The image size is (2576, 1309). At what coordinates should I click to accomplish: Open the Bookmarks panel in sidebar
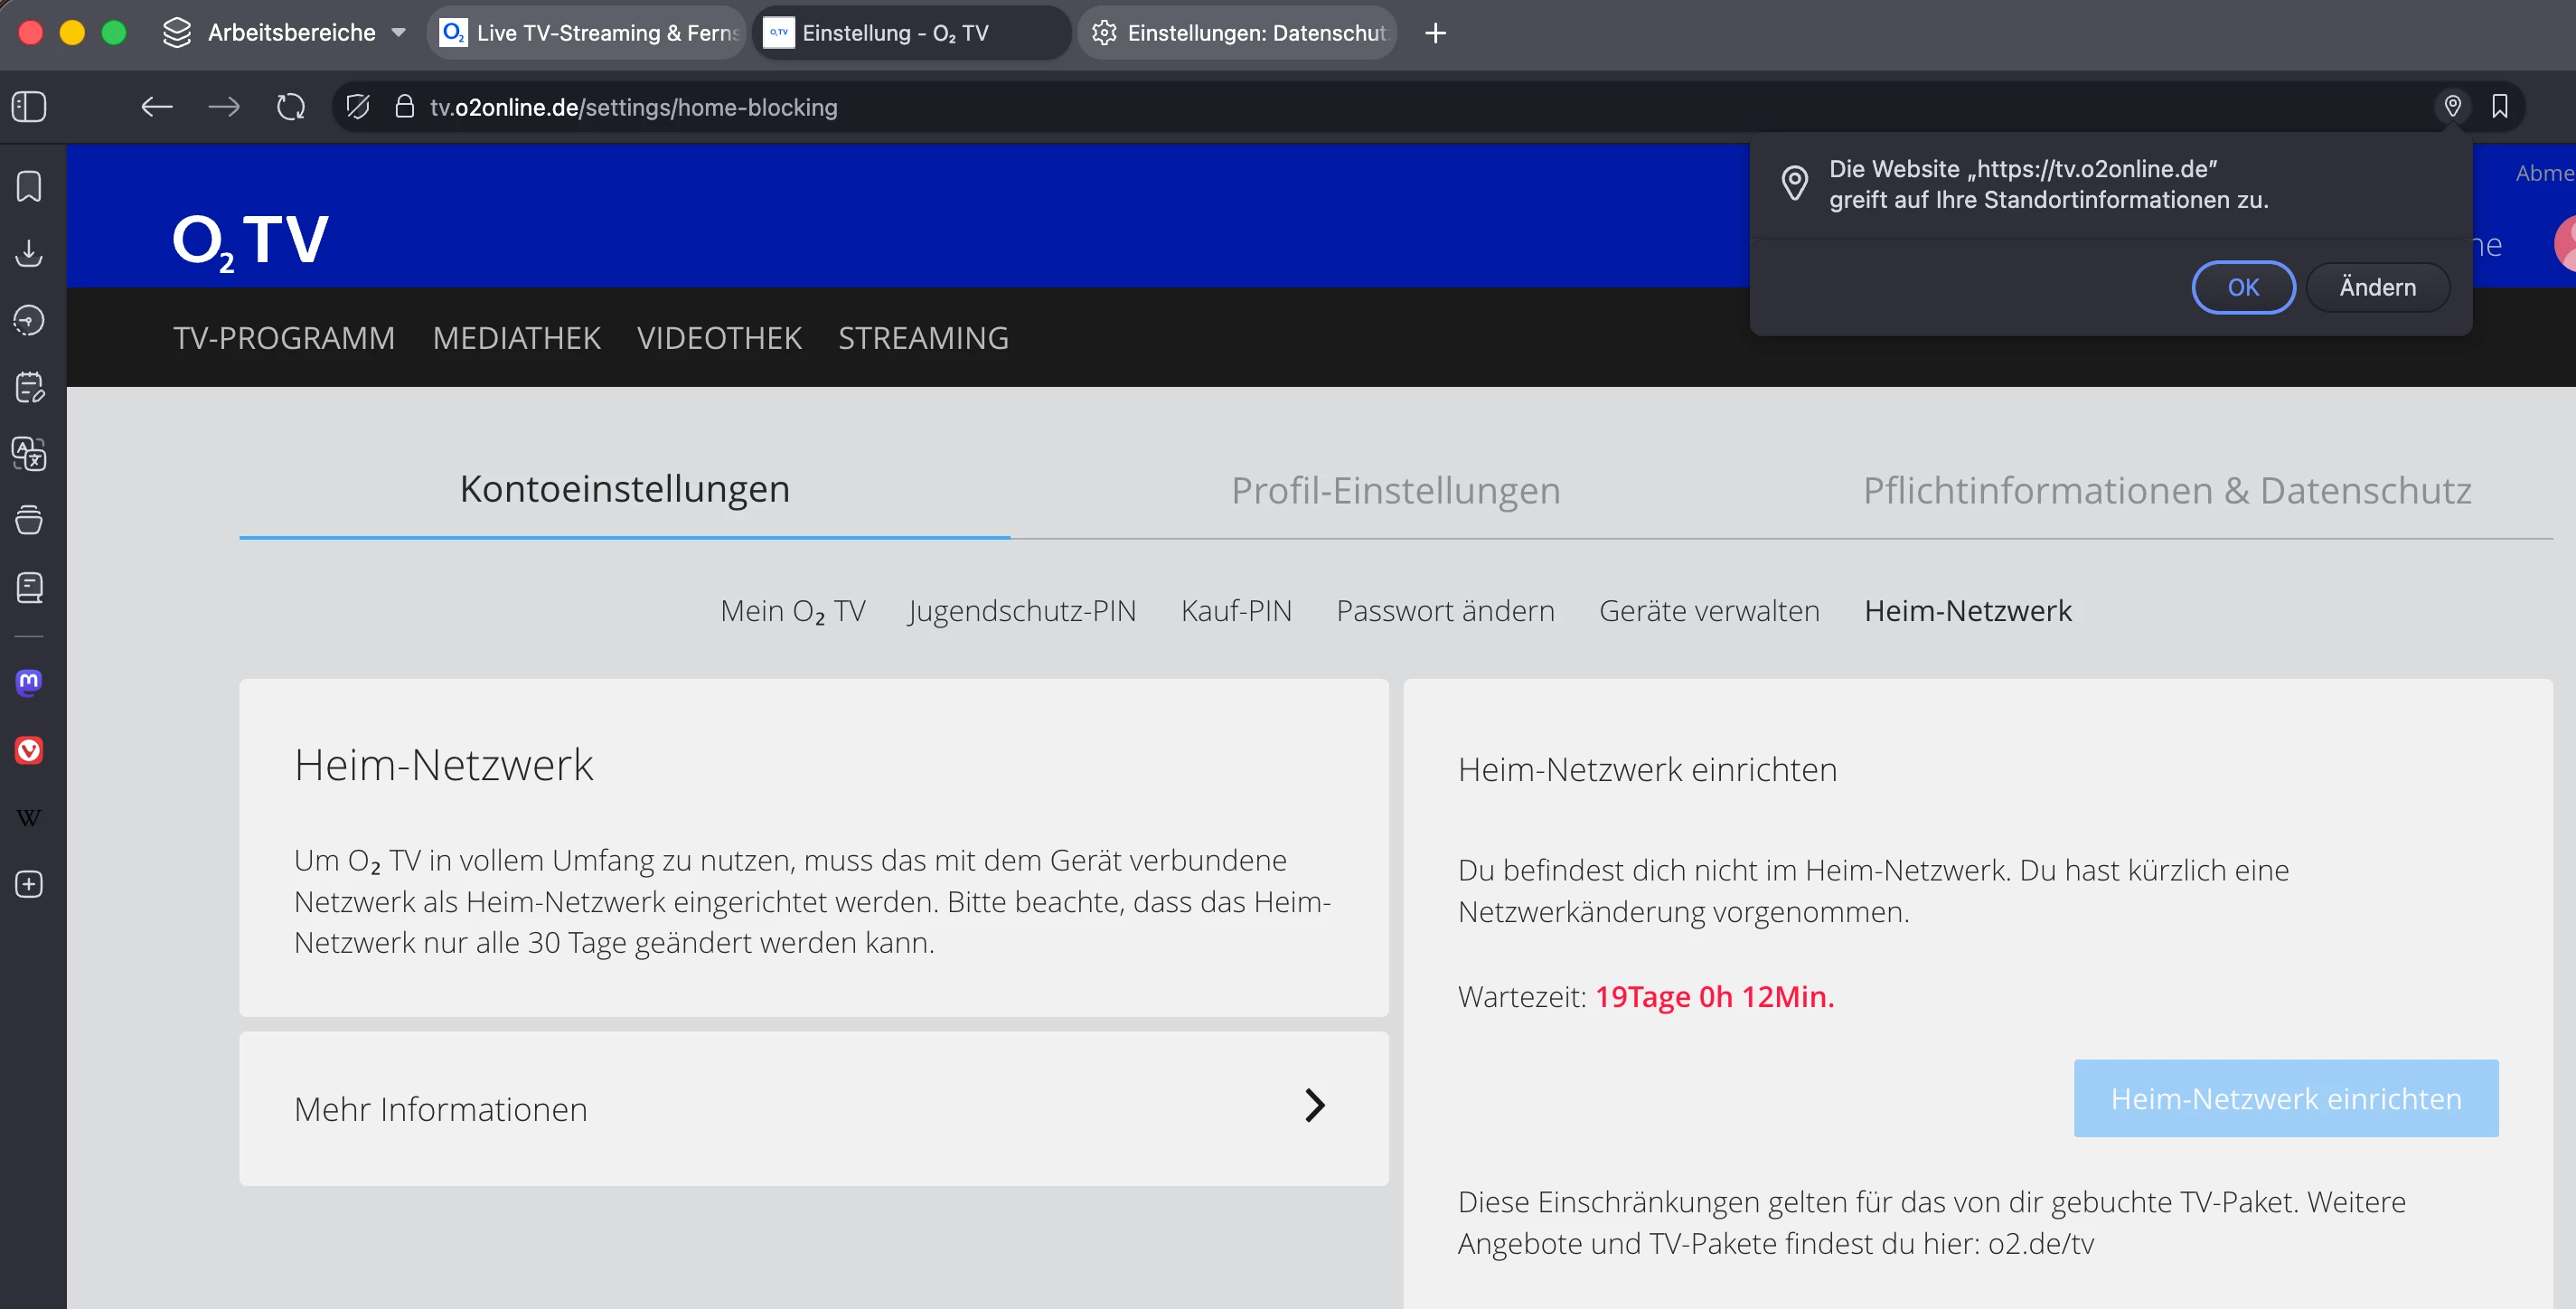(29, 186)
